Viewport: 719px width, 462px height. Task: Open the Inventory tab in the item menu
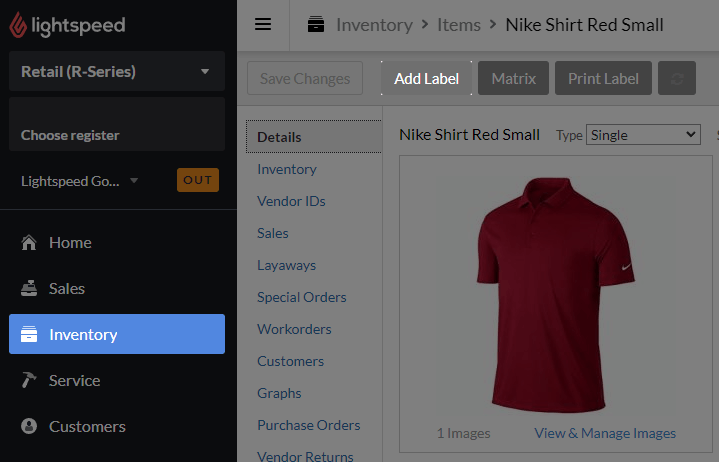click(287, 169)
